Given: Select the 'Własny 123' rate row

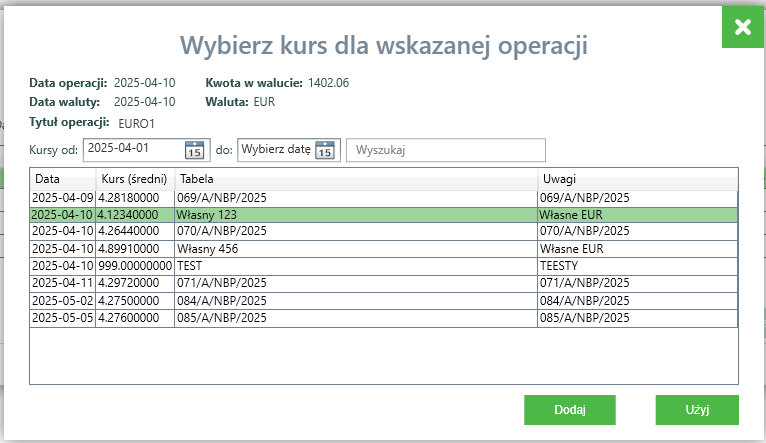Looking at the screenshot, I should click(x=383, y=215).
